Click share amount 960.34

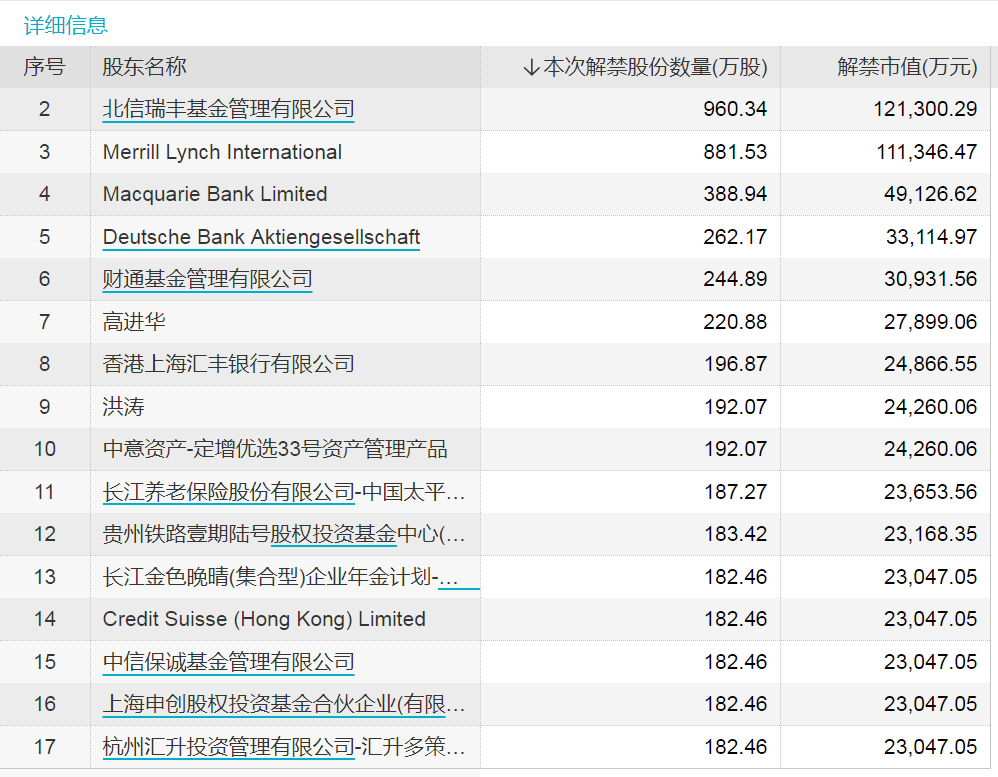click(735, 109)
